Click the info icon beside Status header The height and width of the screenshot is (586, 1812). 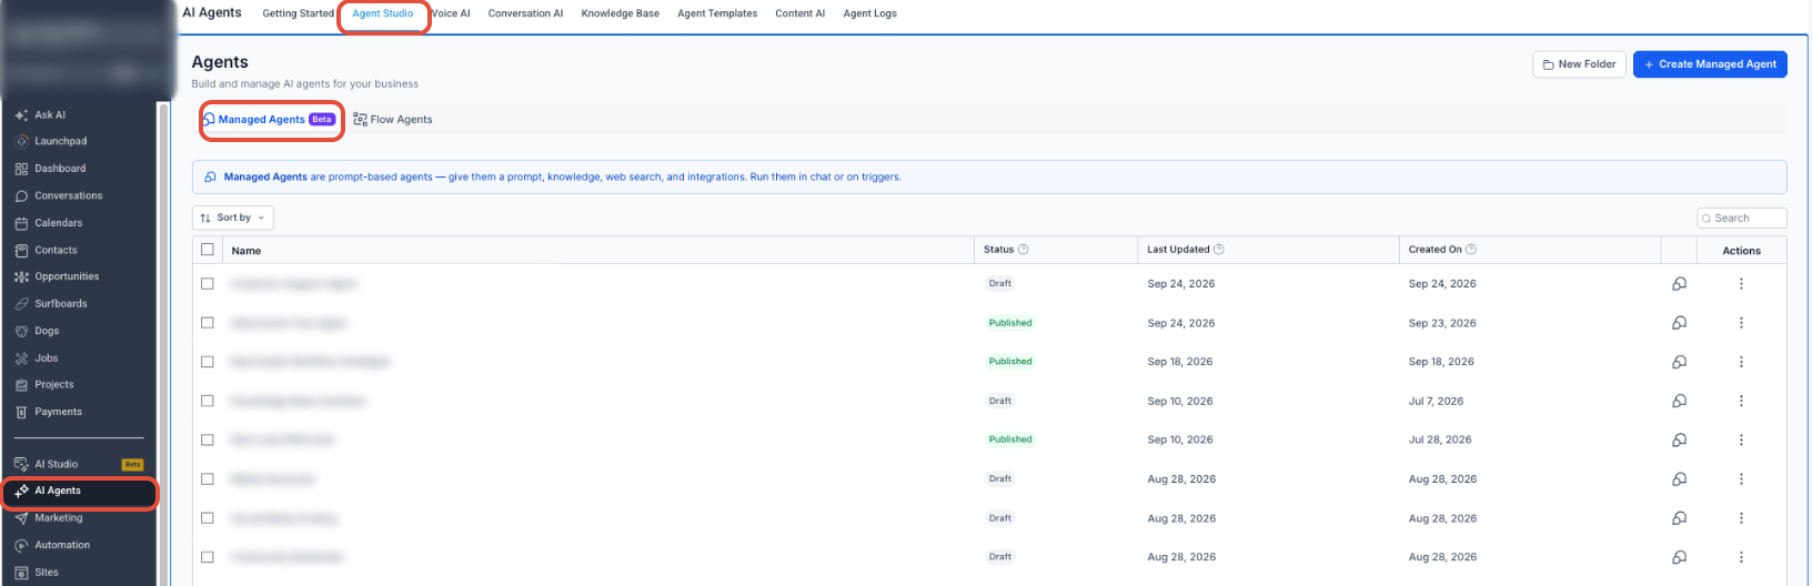[1023, 250]
